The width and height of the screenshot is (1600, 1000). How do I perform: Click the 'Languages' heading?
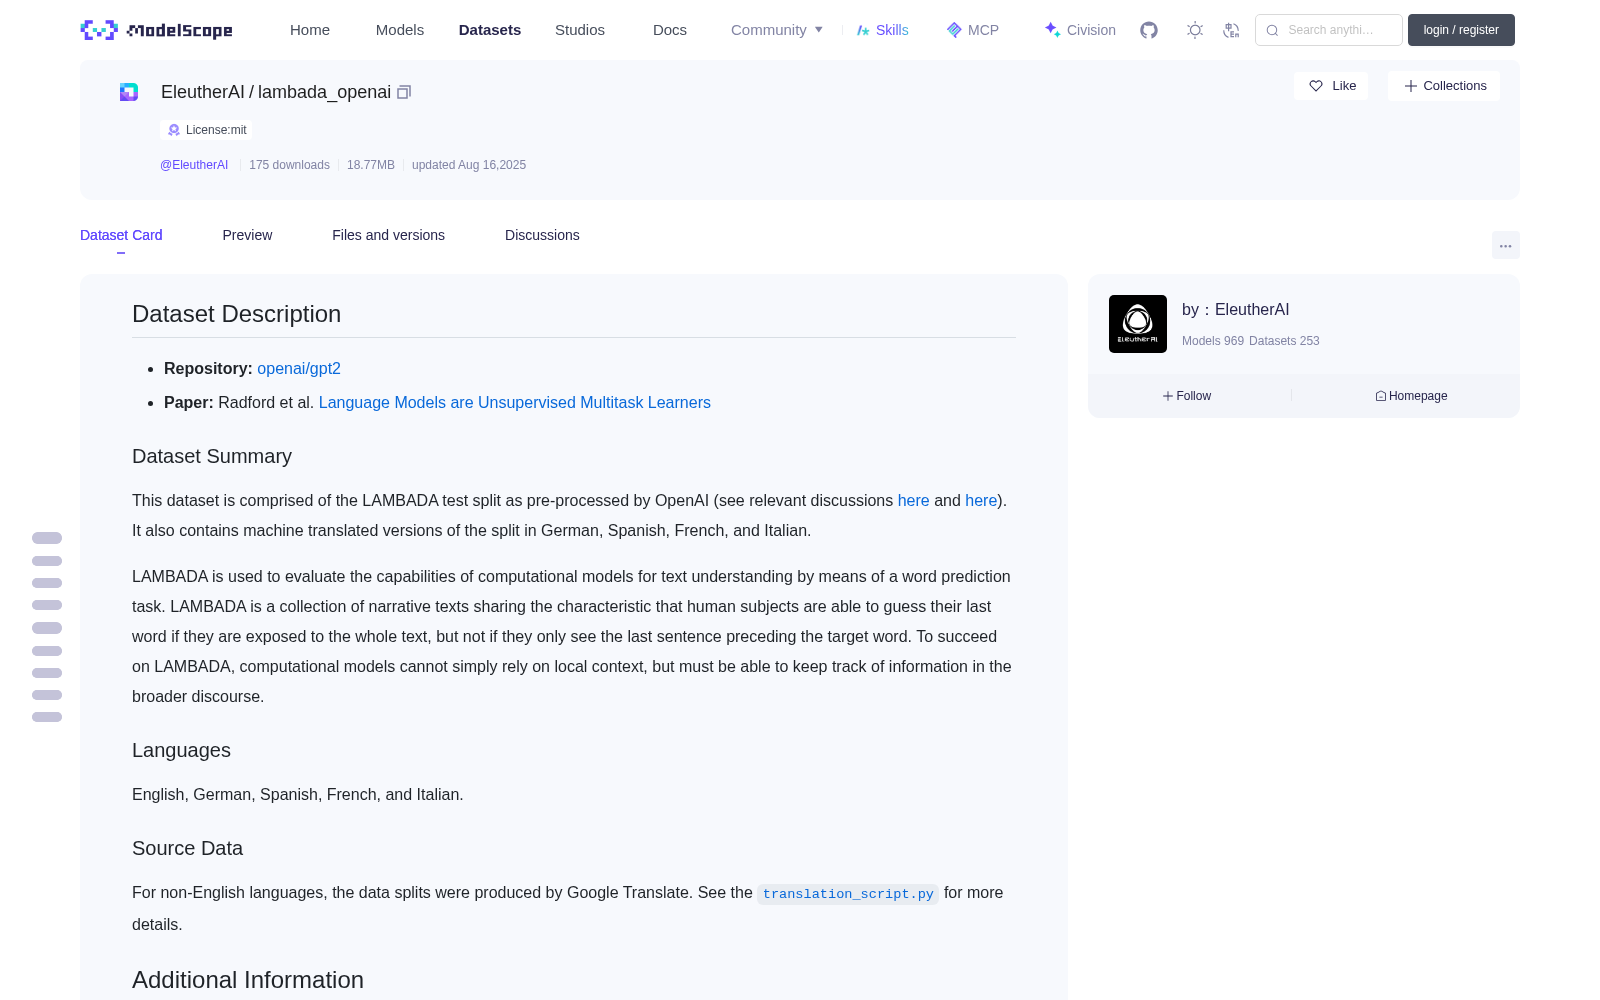pyautogui.click(x=181, y=750)
